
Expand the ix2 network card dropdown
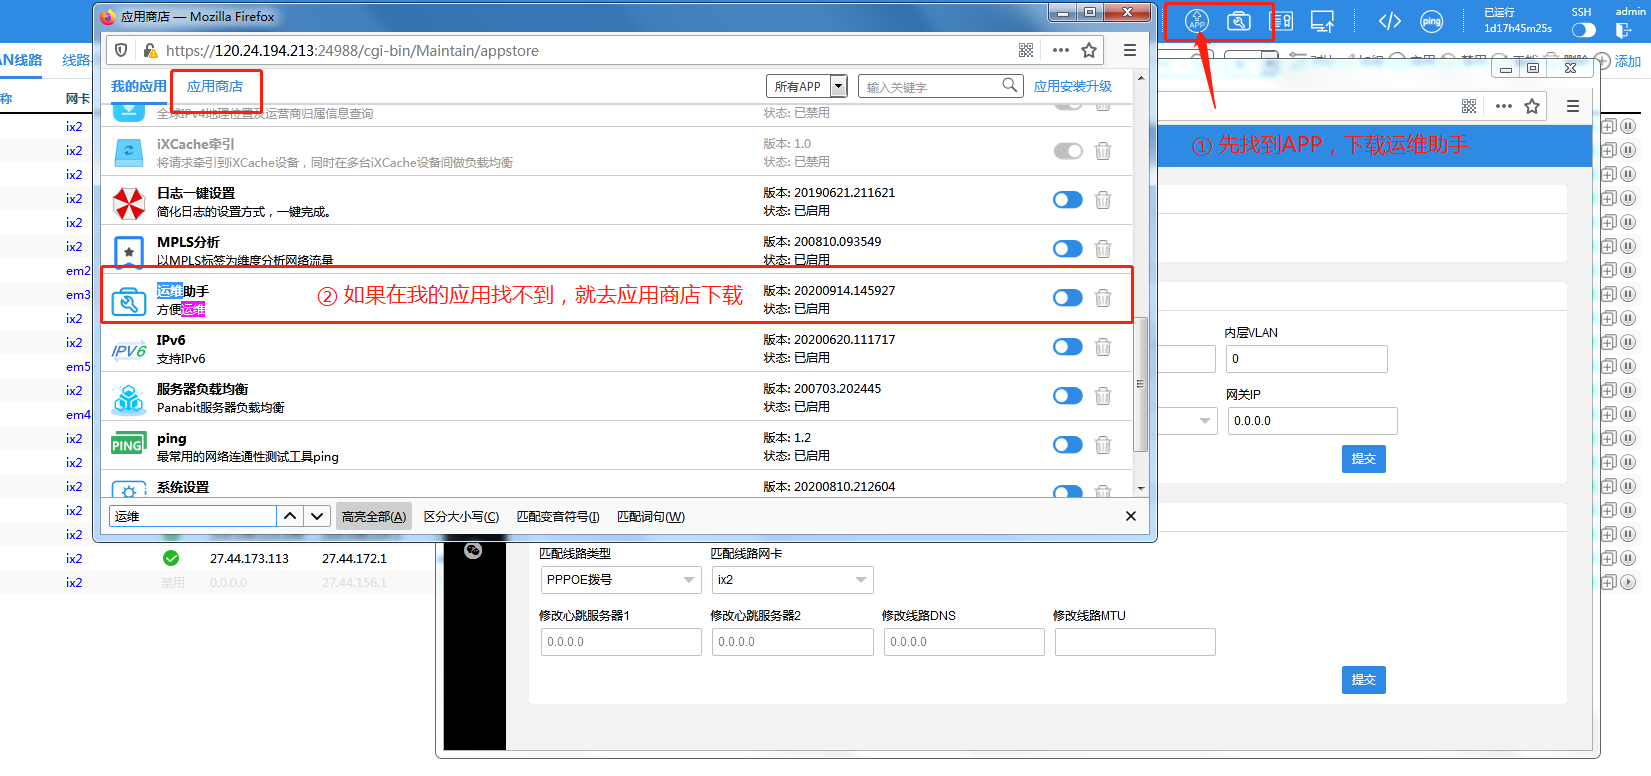coord(791,580)
